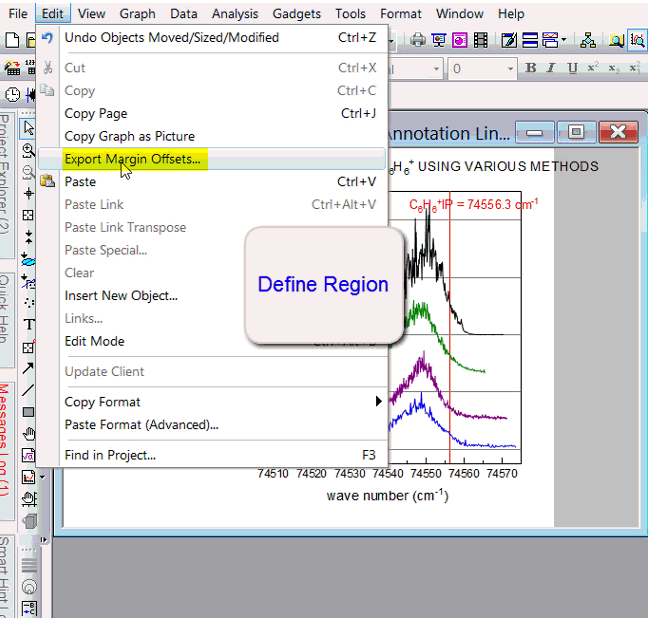This screenshot has width=651, height=621.
Task: Choose Paste from Edit menu
Action: (x=212, y=182)
